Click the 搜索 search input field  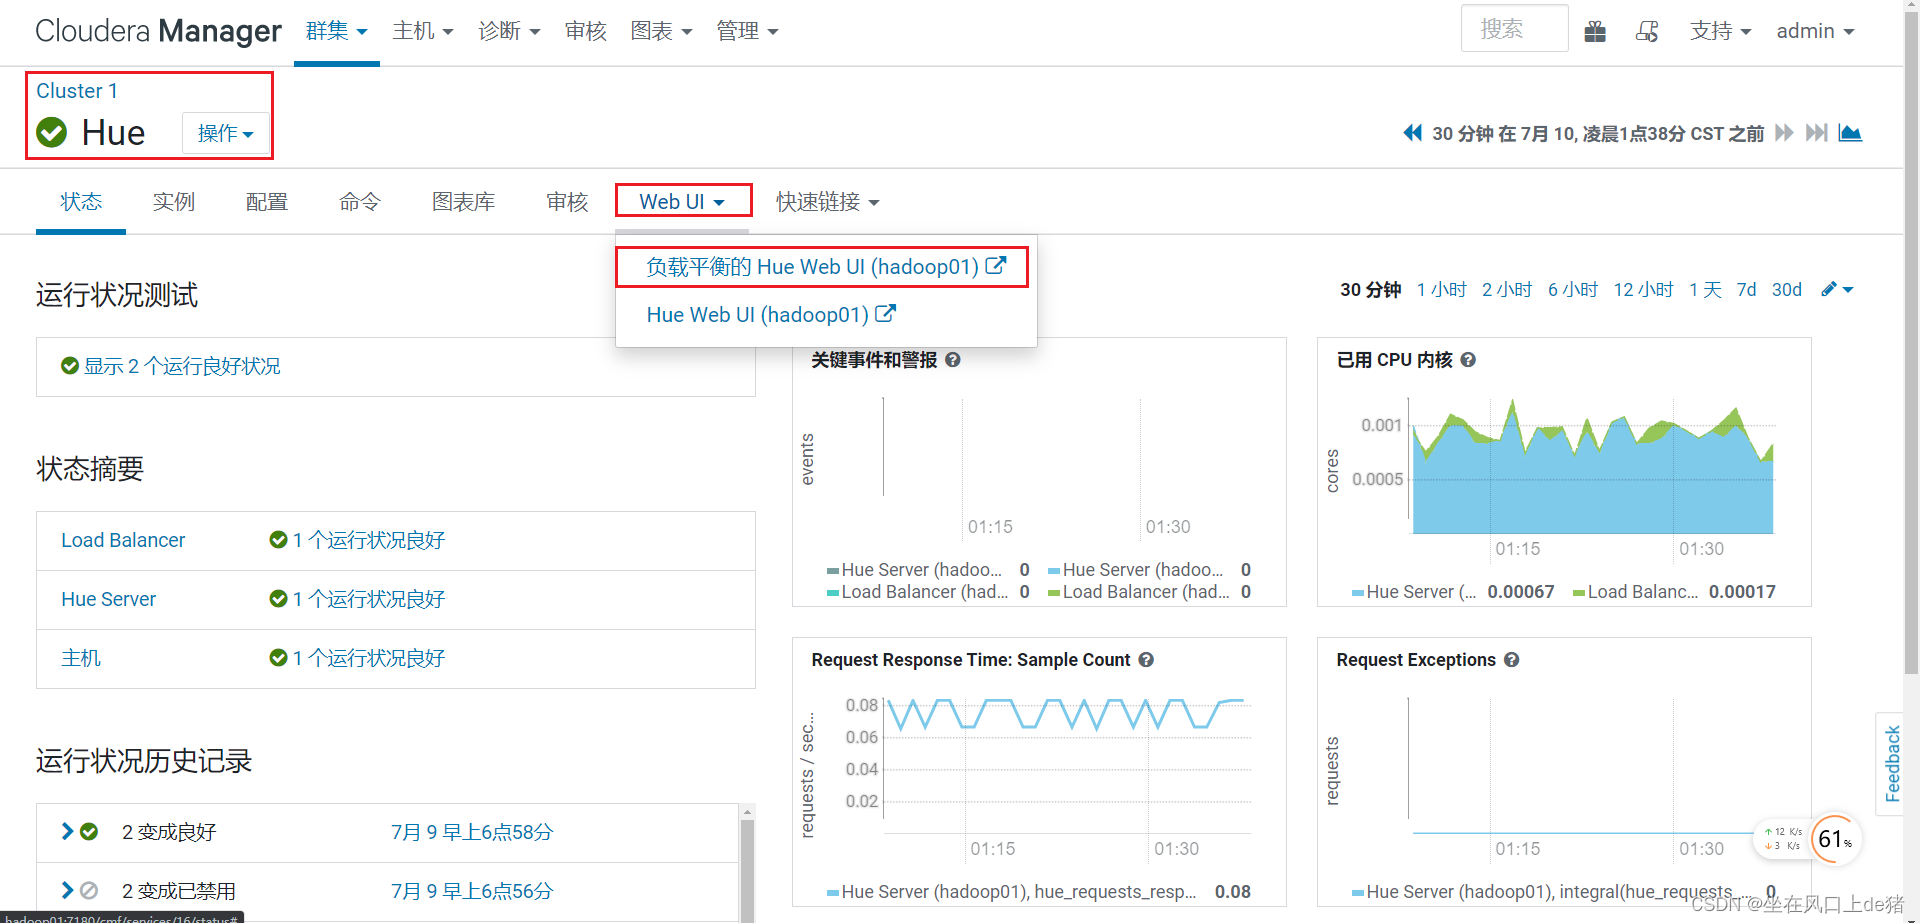point(1514,29)
